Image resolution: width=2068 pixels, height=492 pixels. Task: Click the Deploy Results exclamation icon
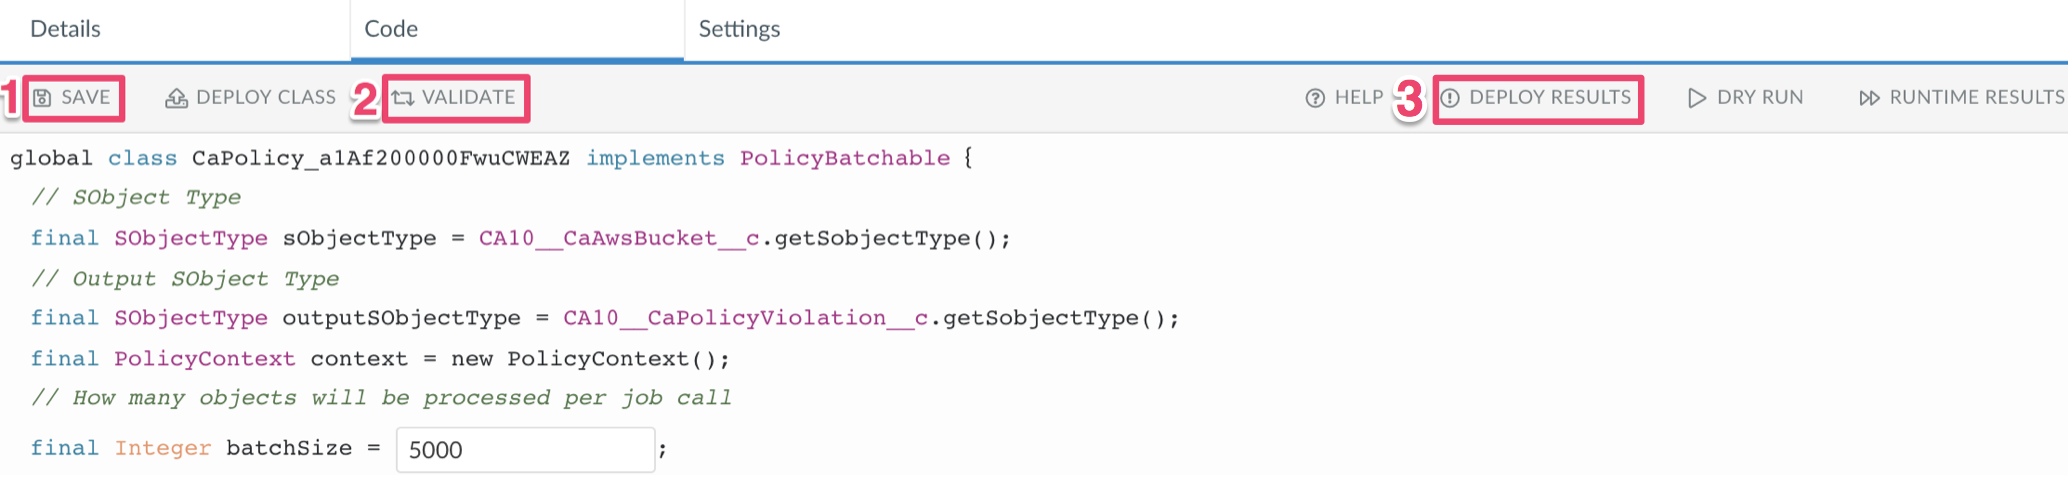point(1450,98)
